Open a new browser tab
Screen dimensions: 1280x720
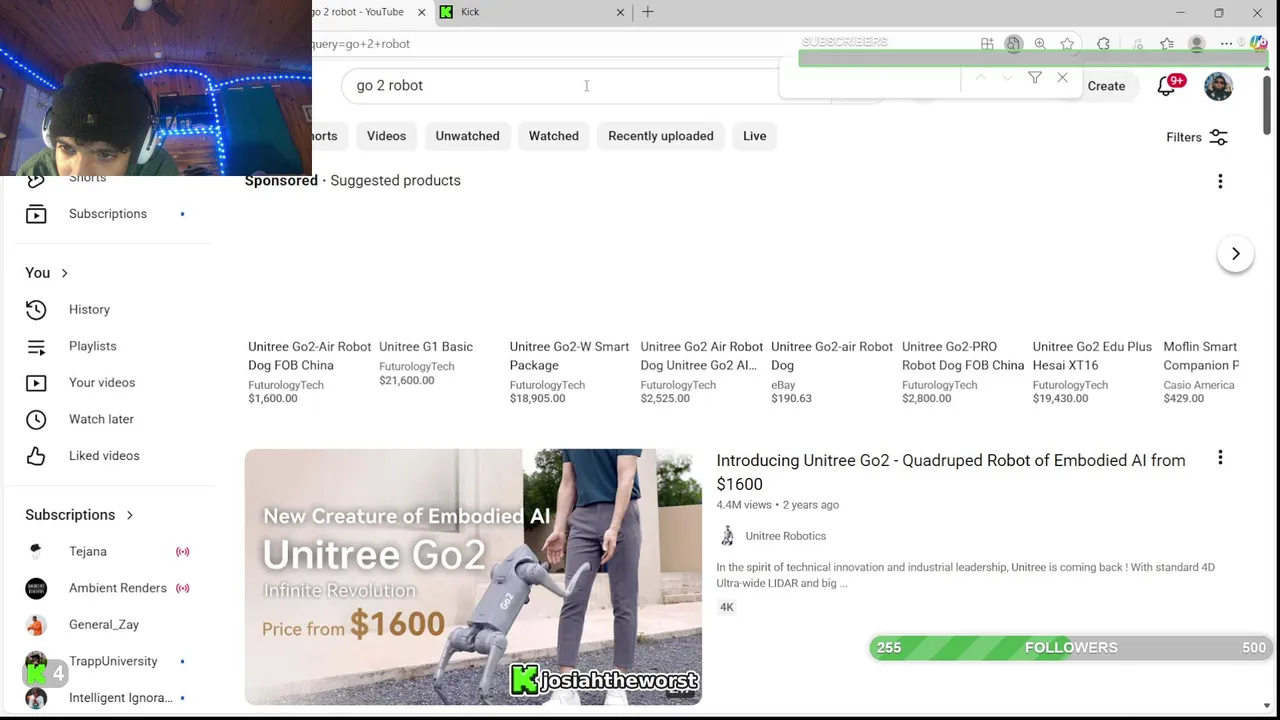648,12
